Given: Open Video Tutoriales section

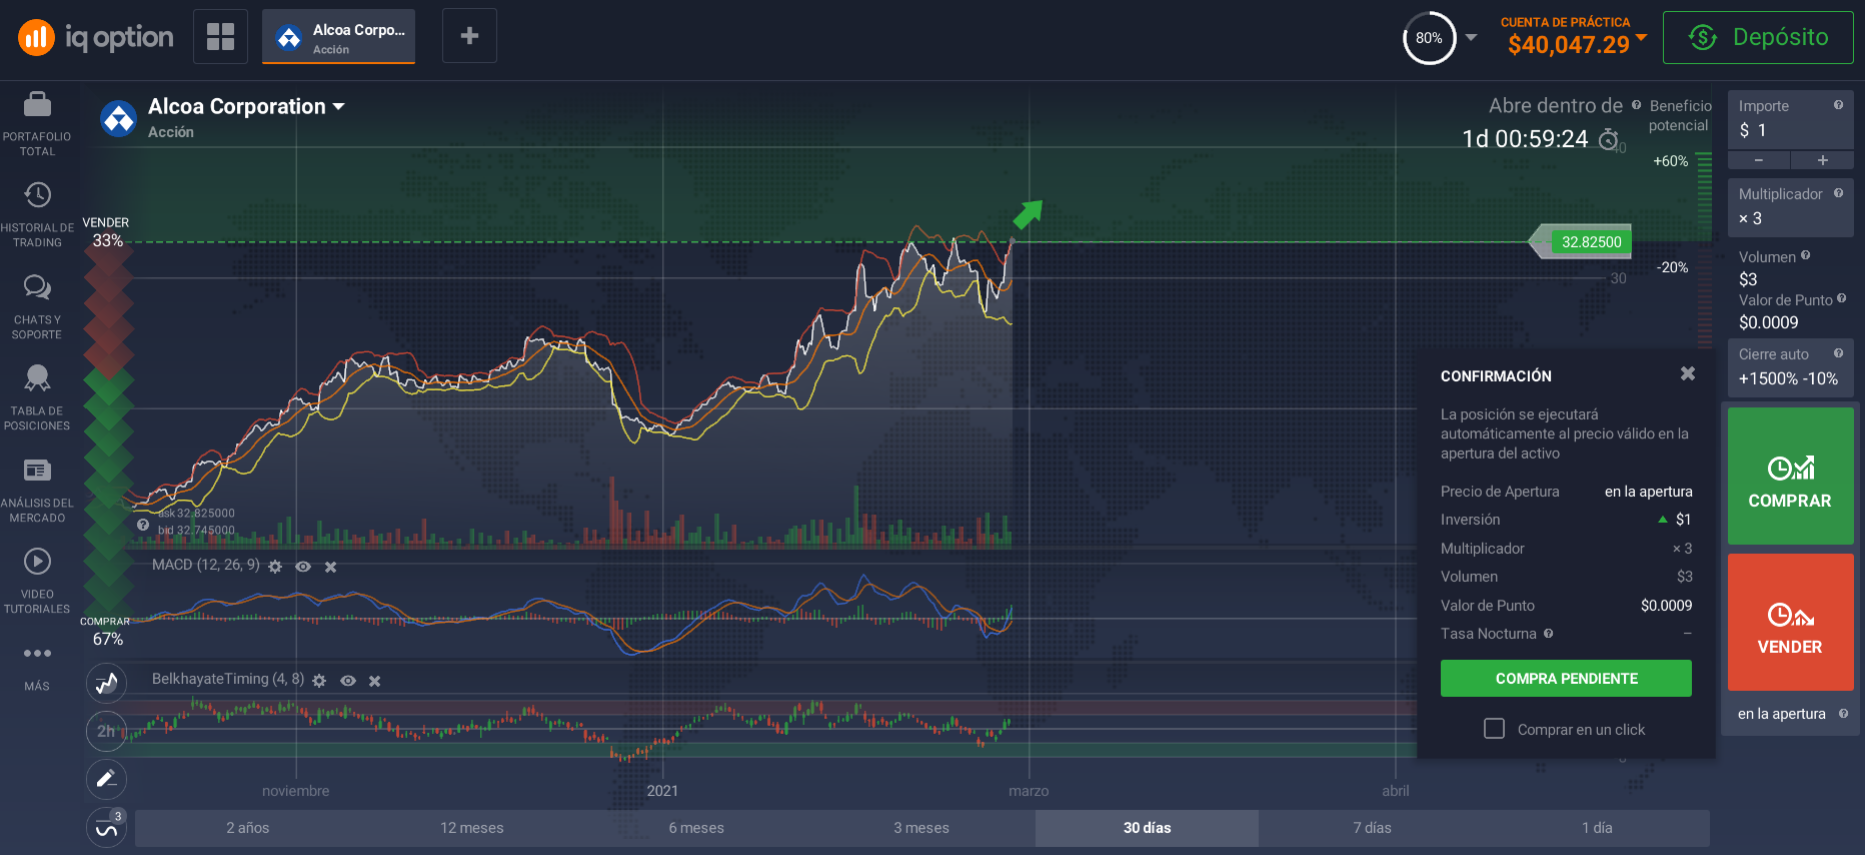Looking at the screenshot, I should point(37,581).
